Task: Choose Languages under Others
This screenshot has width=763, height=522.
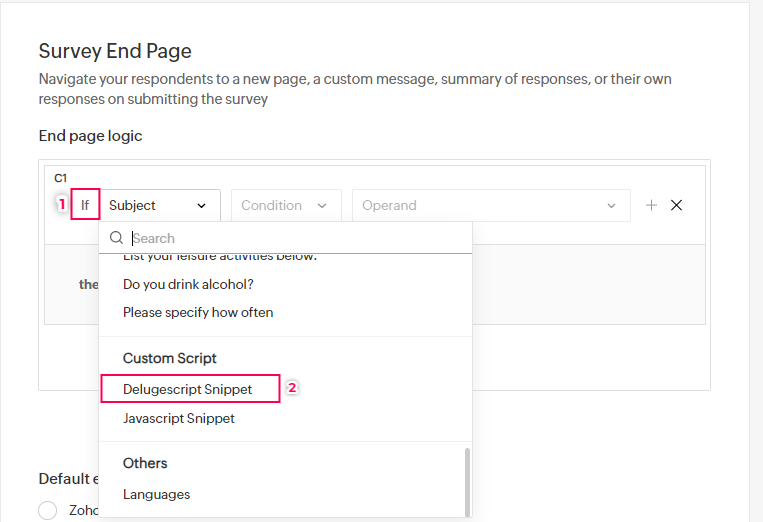Action: point(156,494)
